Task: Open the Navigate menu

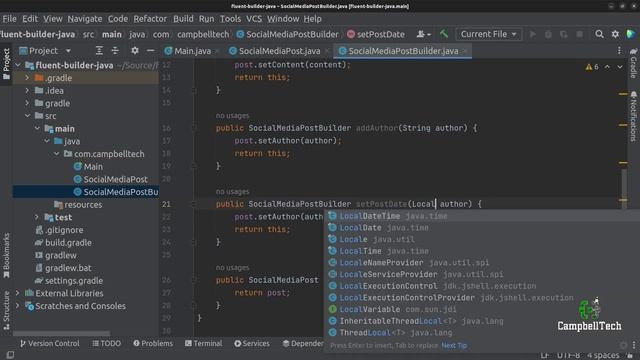Action: pos(85,19)
